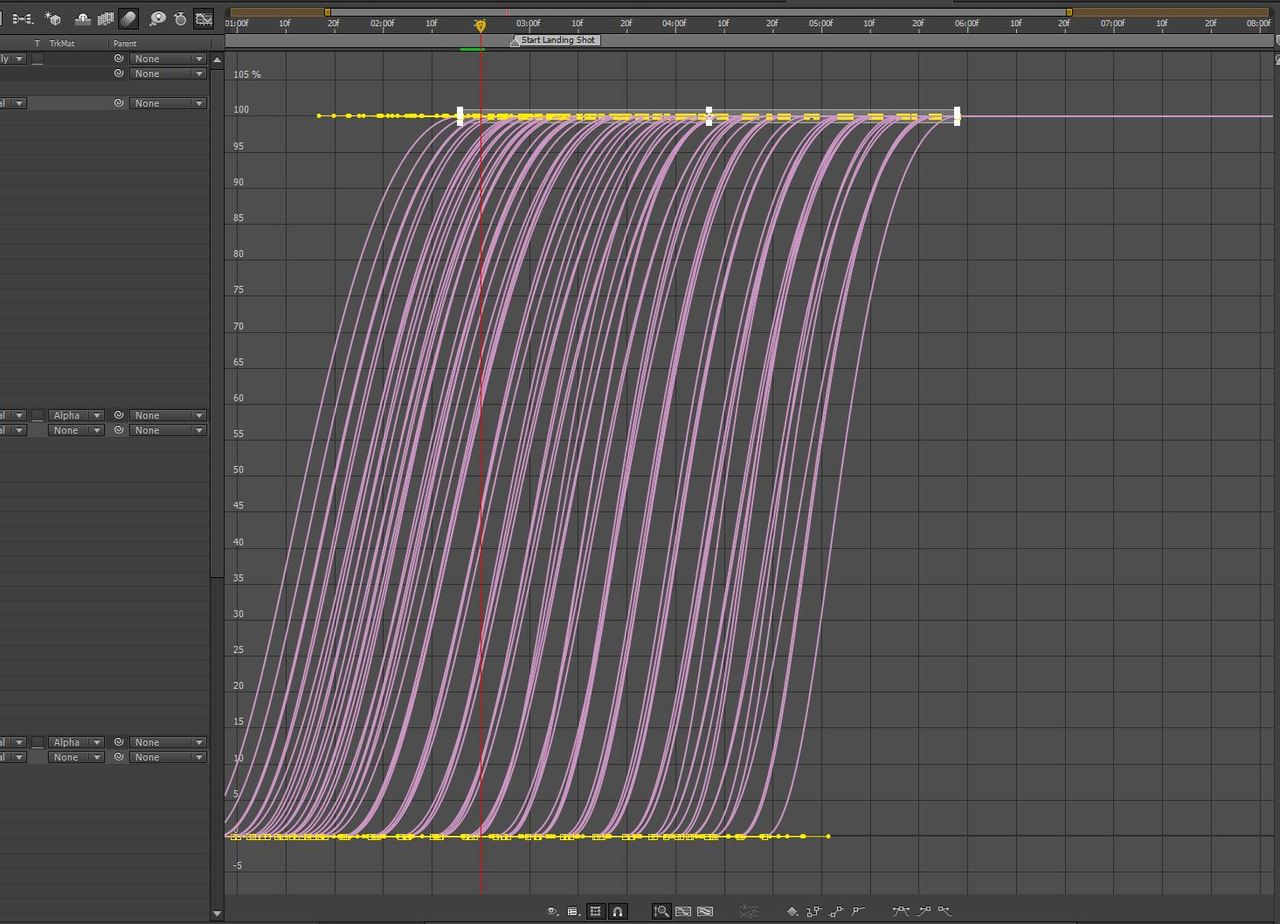Apply Easy Ease to keyframes
The image size is (1280, 924).
coord(901,911)
